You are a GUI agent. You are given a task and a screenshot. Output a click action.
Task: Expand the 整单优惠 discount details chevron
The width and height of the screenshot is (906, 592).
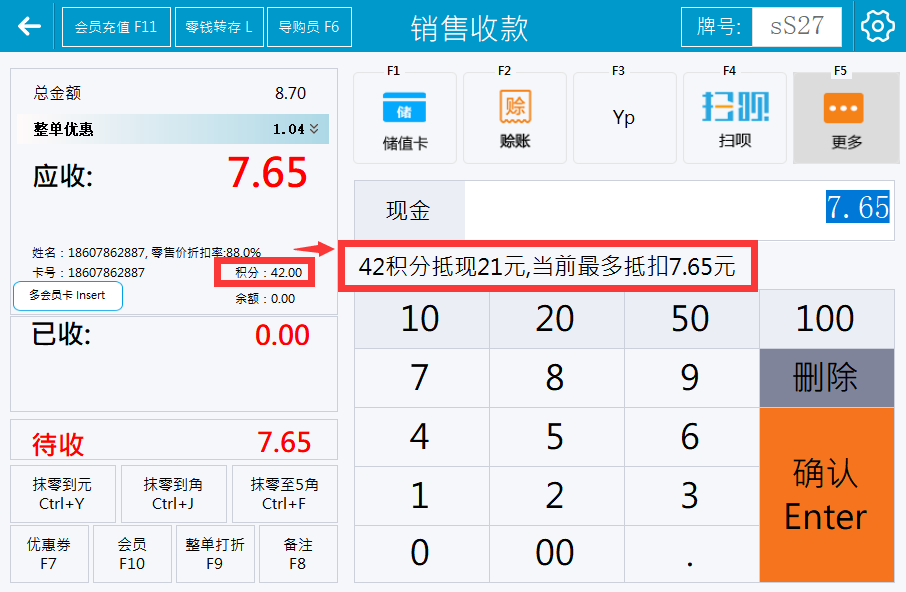pos(314,129)
